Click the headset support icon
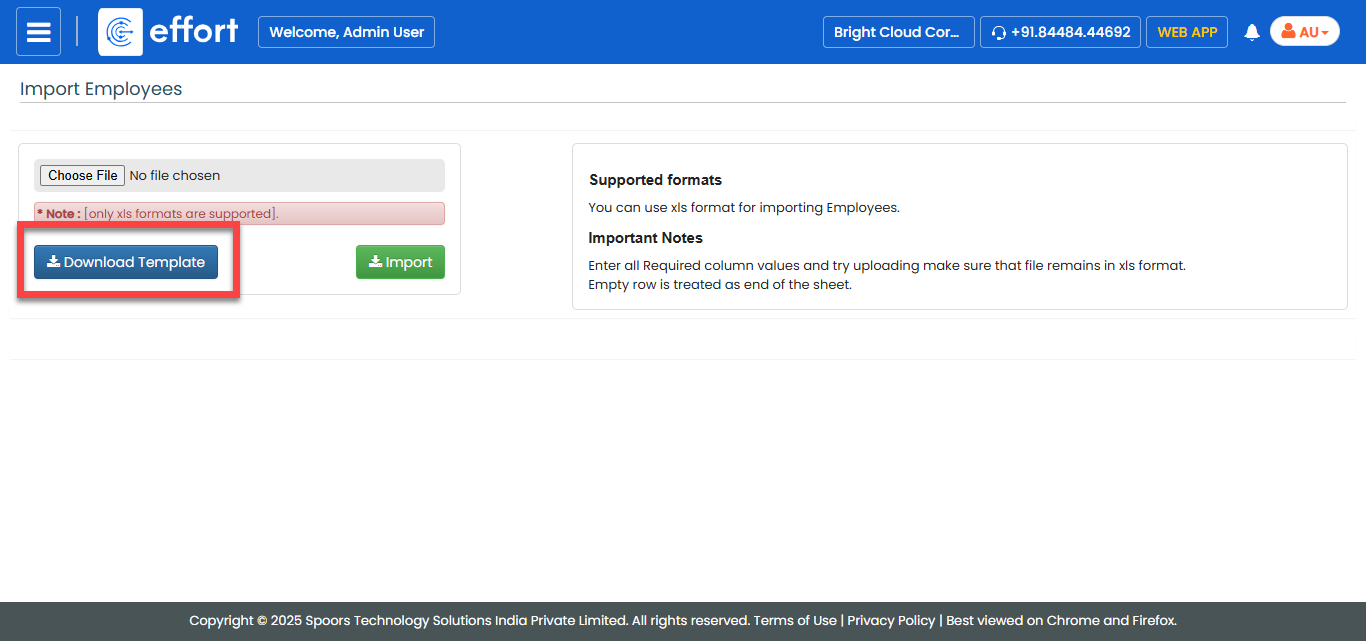1366x641 pixels. 998,32
